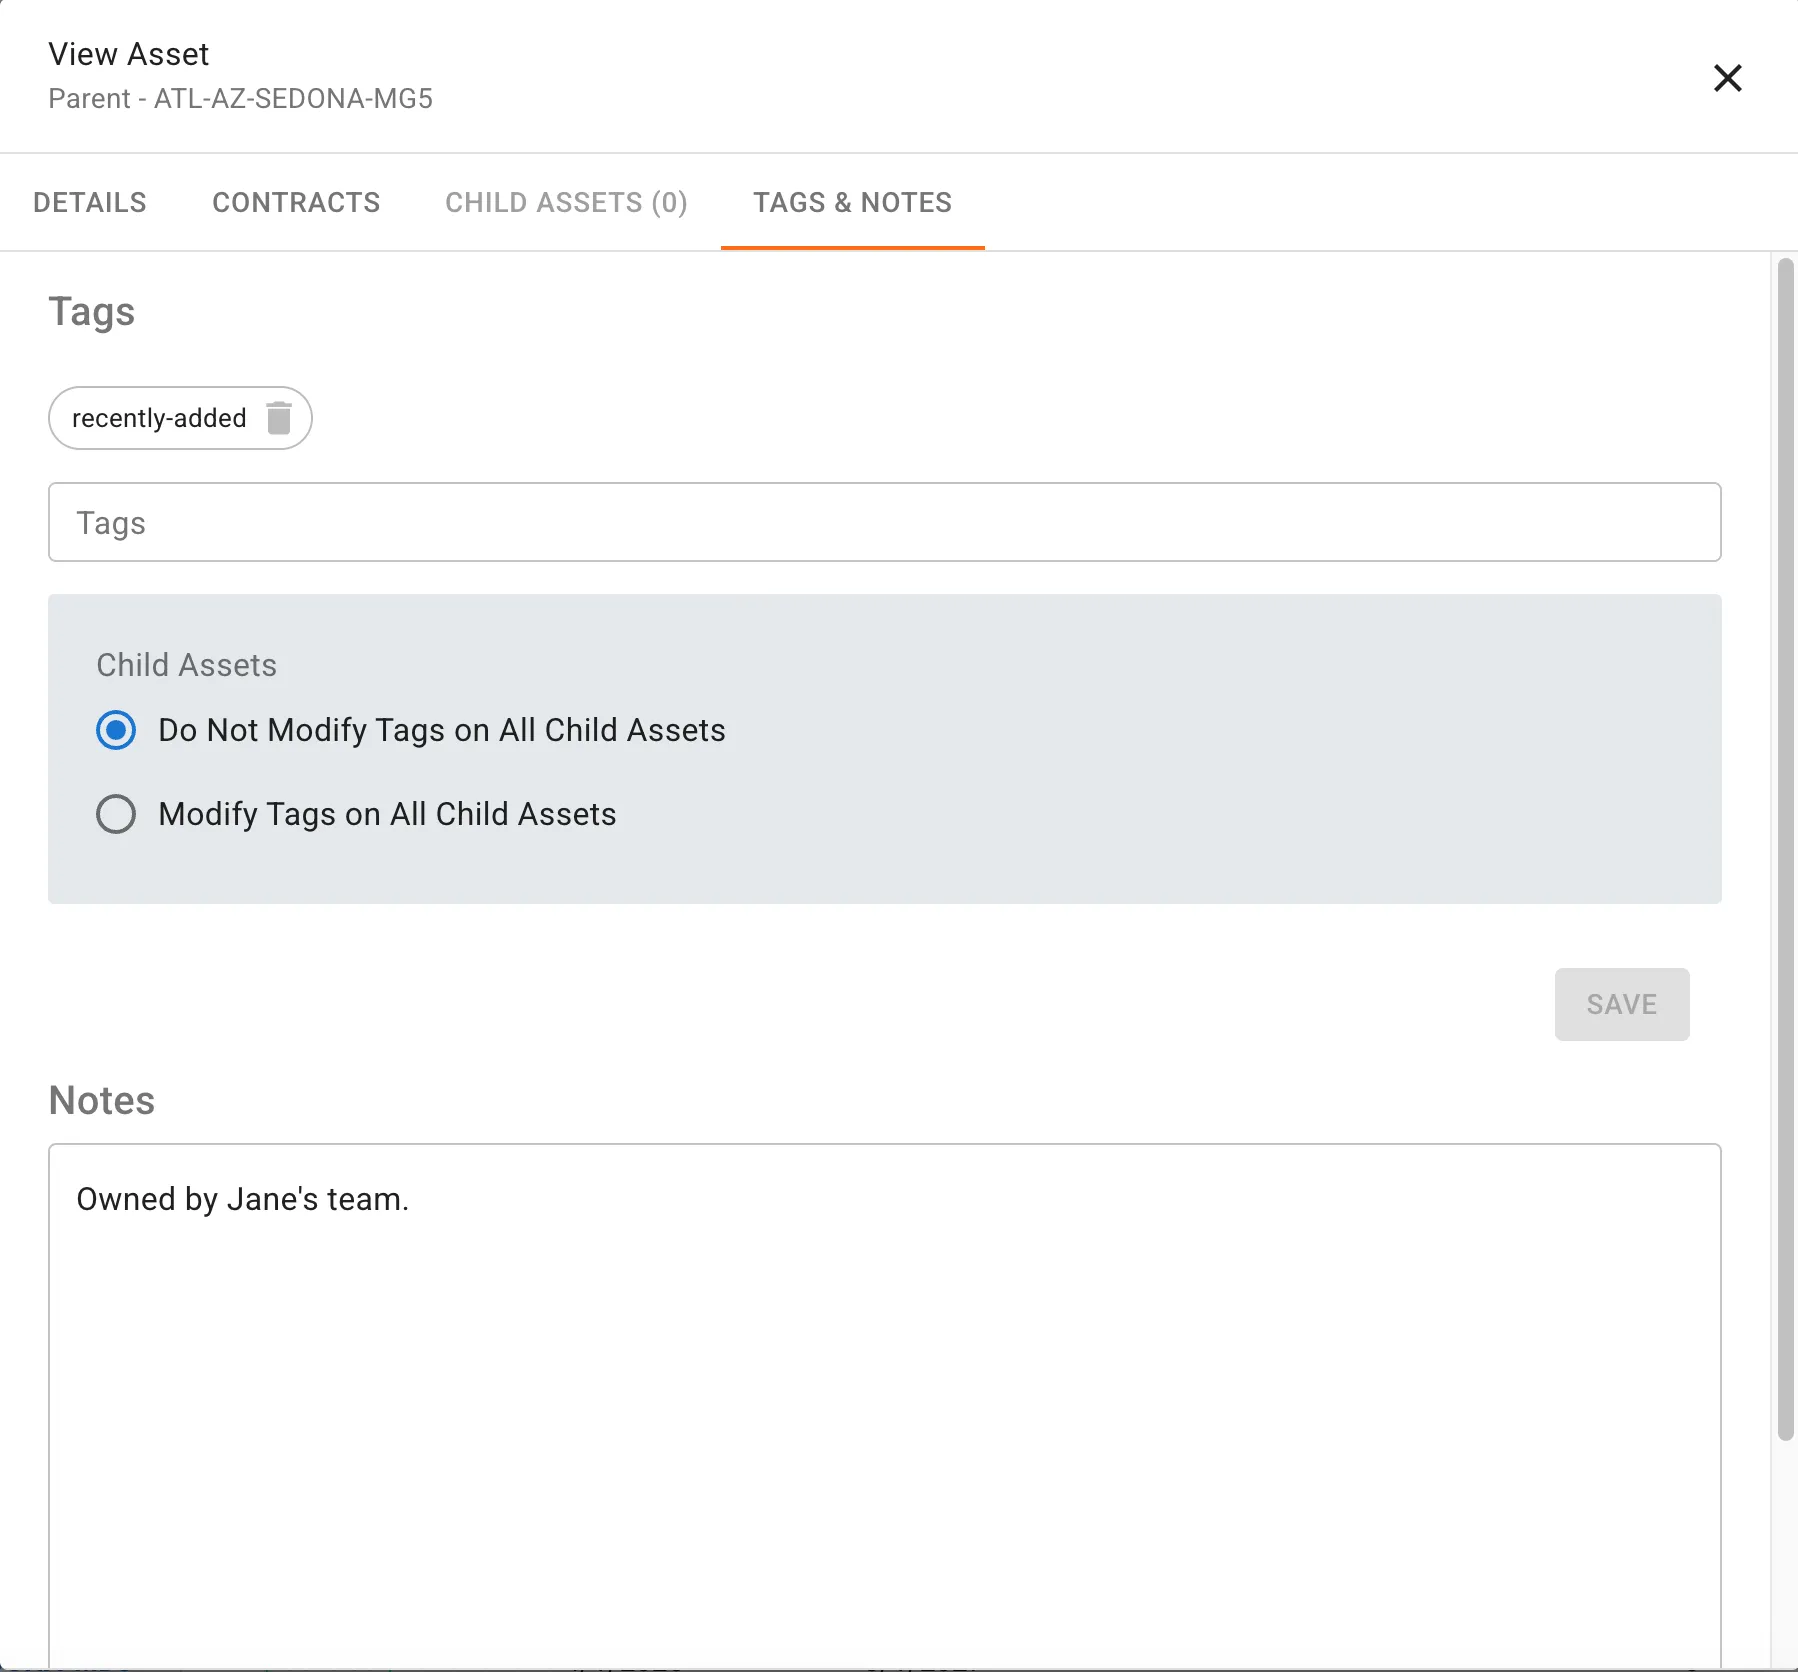This screenshot has width=1798, height=1672.
Task: Click the Child Assets section label
Action: 187,665
